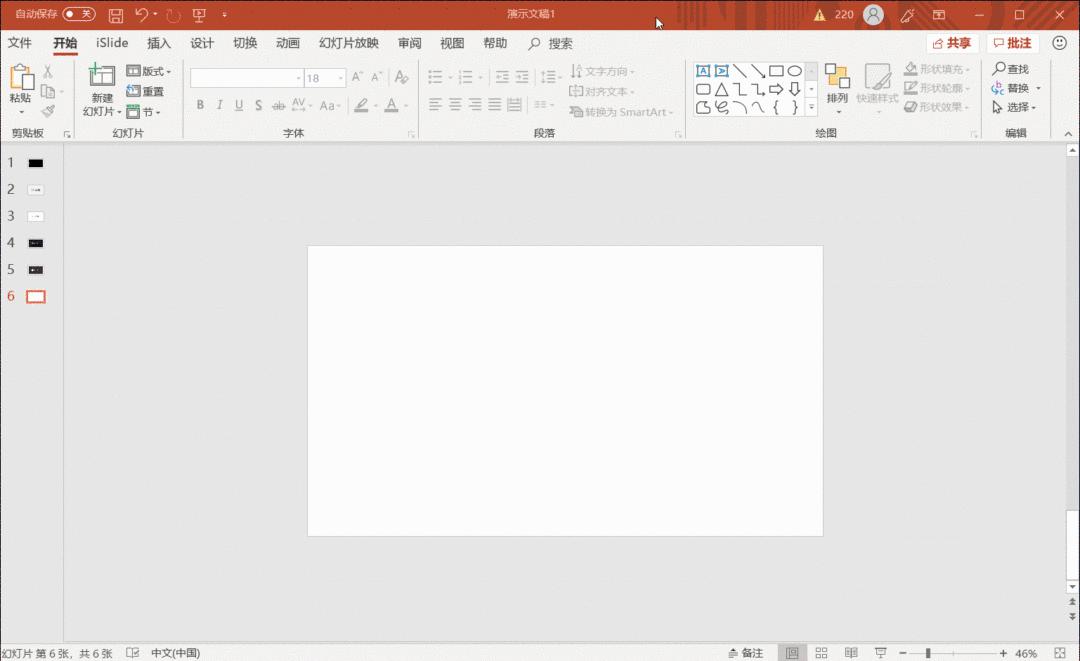Toggle underline formatting
The image size is (1080, 661).
[x=238, y=105]
